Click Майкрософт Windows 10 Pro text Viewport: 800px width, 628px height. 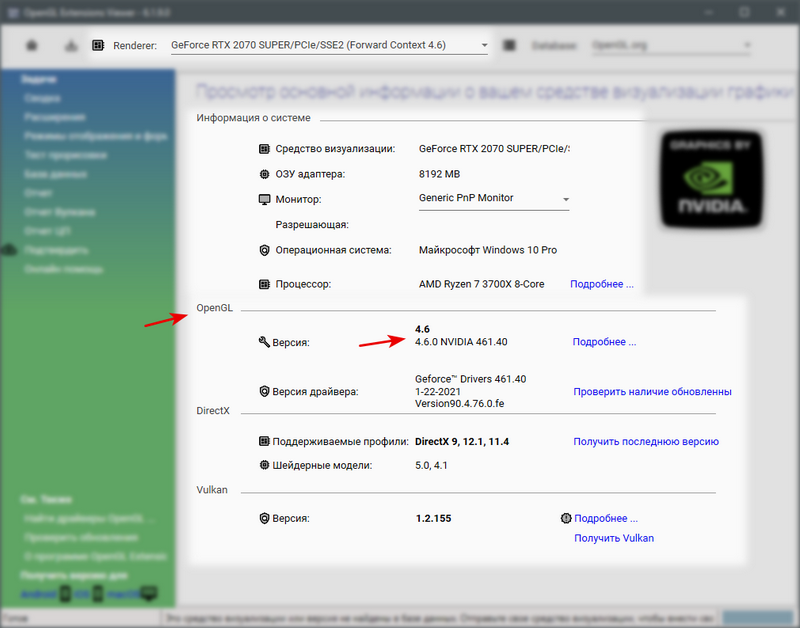click(488, 250)
